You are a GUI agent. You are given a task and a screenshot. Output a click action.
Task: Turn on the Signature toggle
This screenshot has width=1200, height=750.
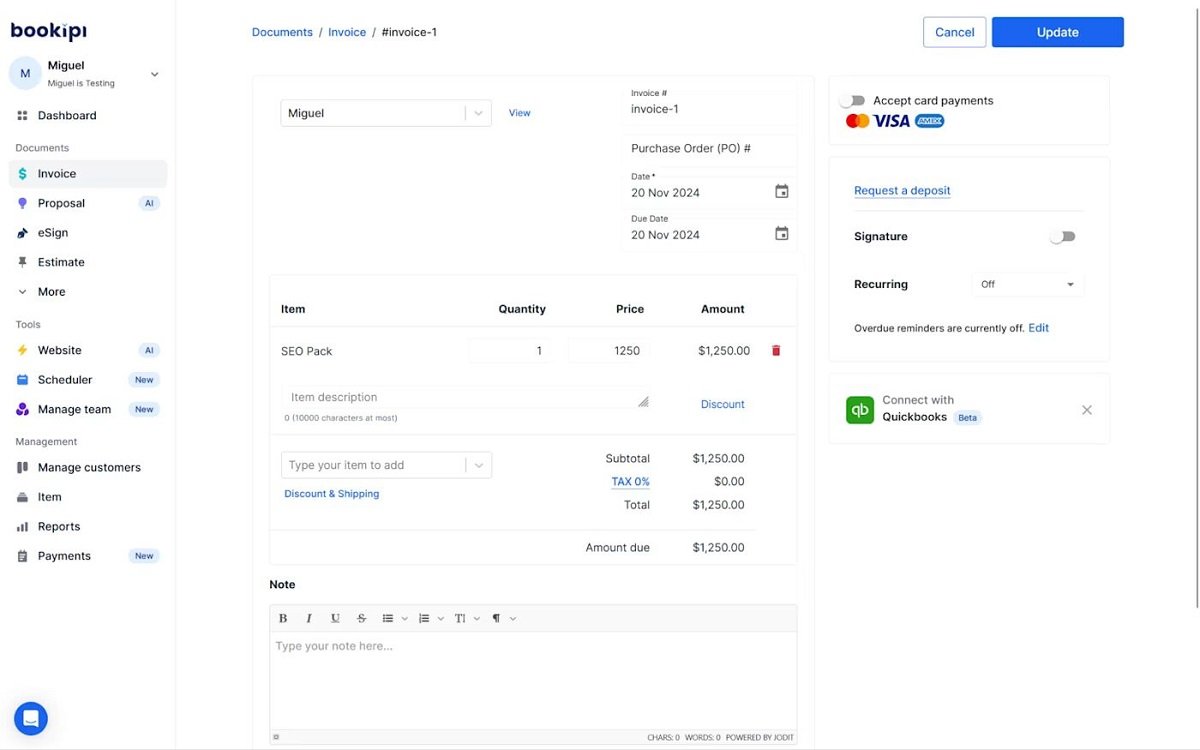(1063, 236)
